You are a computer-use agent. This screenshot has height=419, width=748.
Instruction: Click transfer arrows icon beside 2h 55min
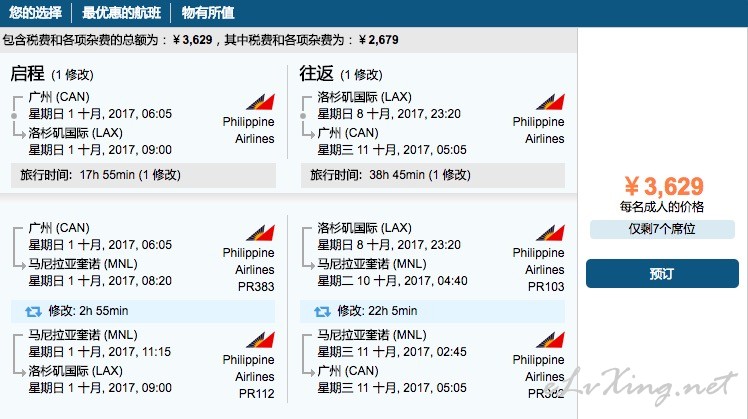click(33, 312)
